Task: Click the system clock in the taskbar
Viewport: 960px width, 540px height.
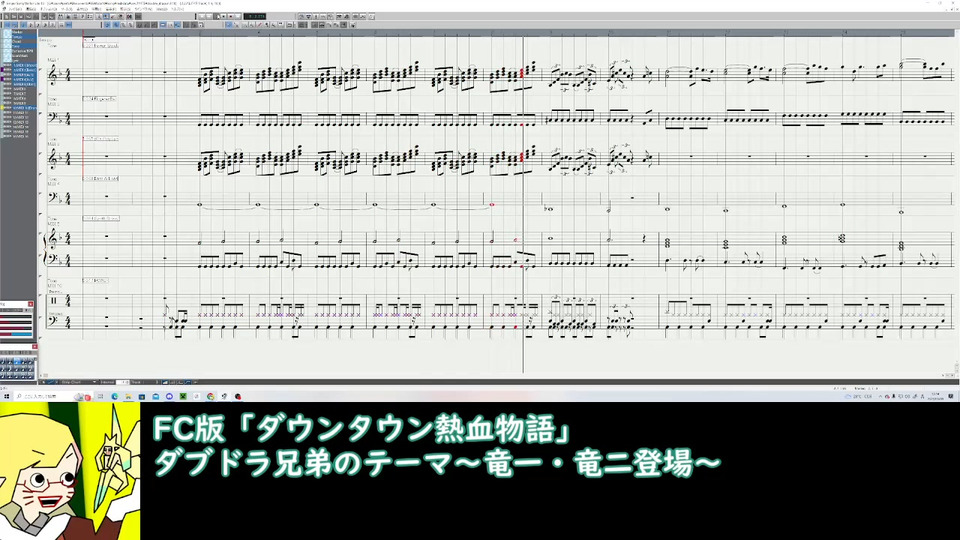Action: pyautogui.click(x=935, y=396)
